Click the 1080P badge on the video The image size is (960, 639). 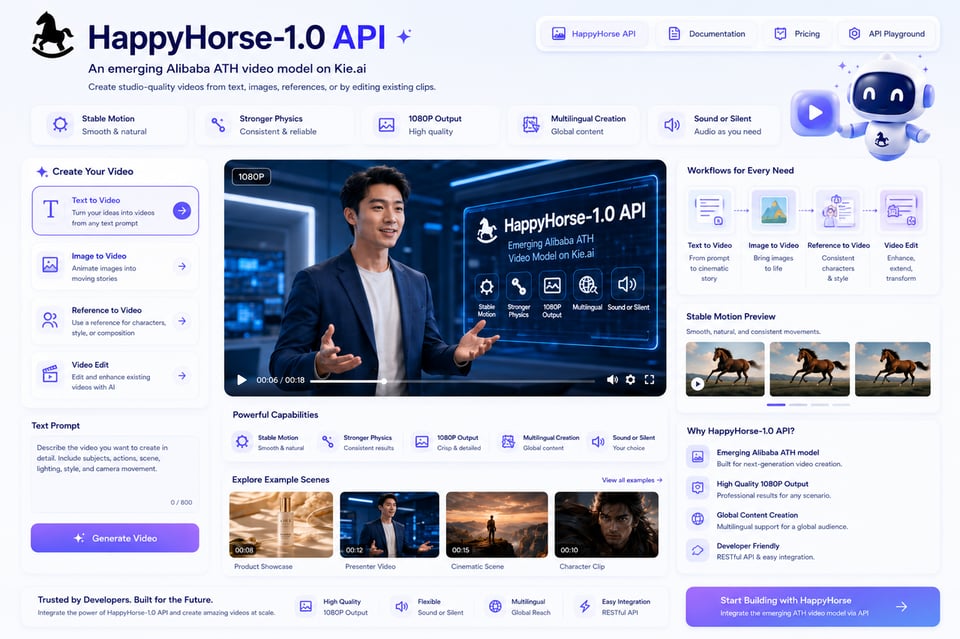point(251,176)
